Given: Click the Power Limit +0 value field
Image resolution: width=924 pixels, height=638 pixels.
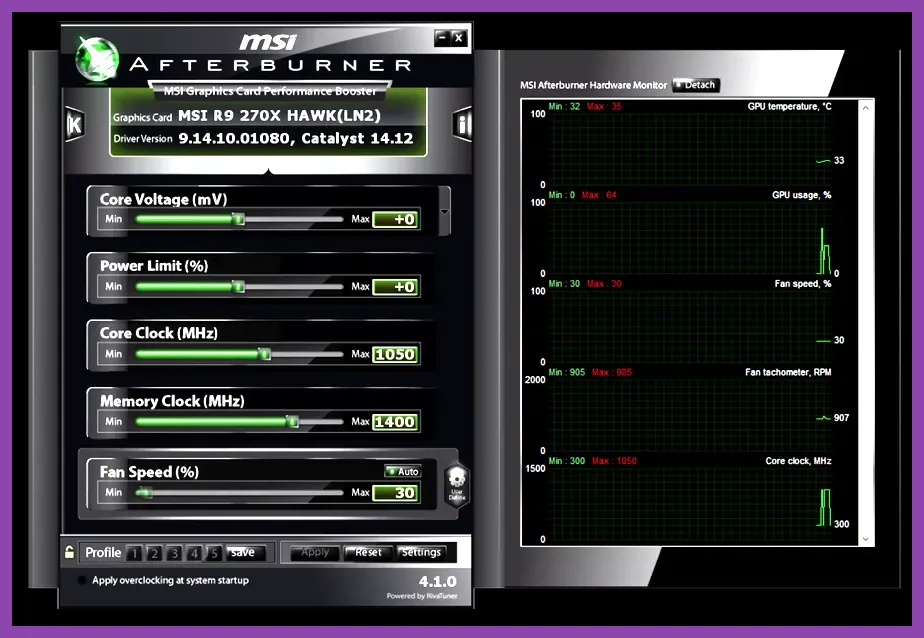Looking at the screenshot, I should (x=396, y=287).
